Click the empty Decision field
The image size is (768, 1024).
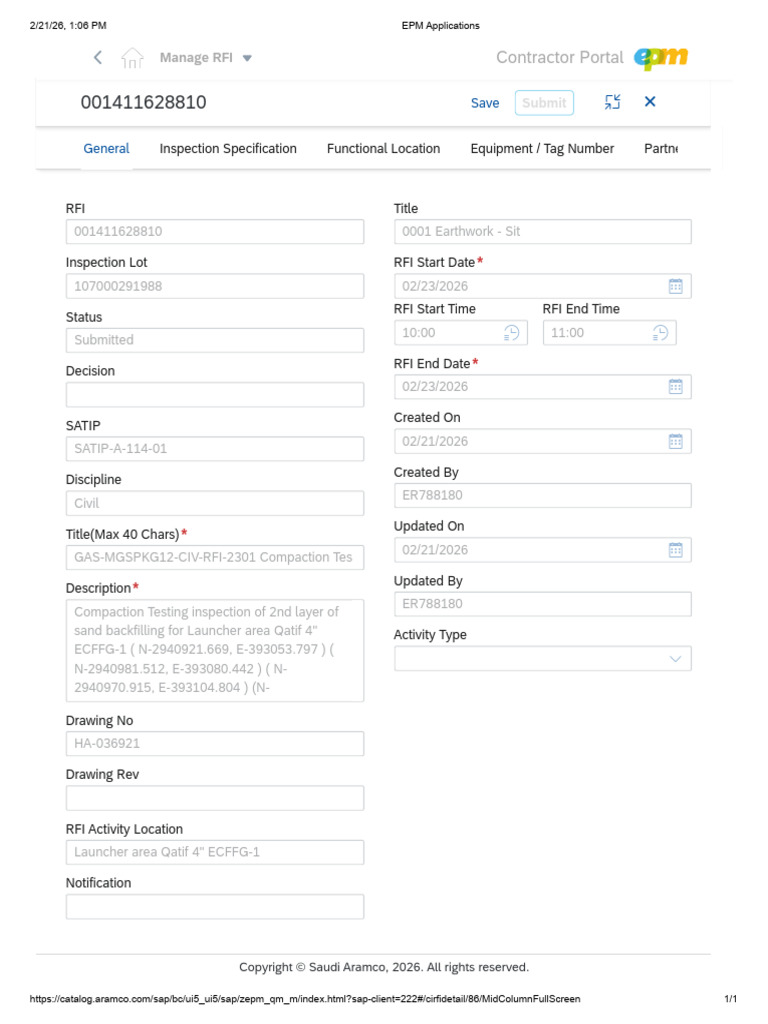click(x=215, y=394)
